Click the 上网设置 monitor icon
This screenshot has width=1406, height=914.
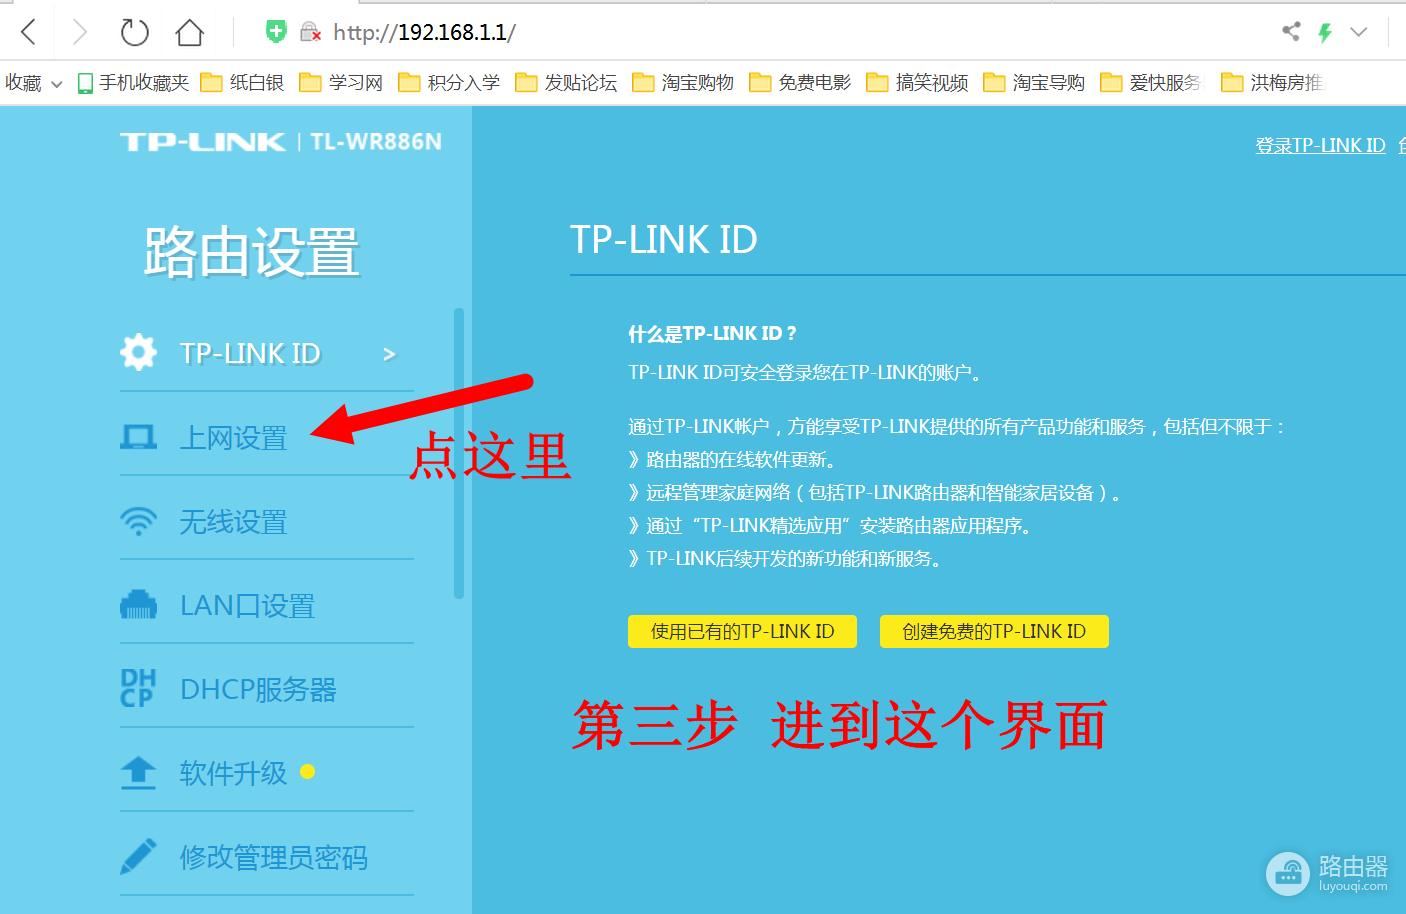coord(138,436)
